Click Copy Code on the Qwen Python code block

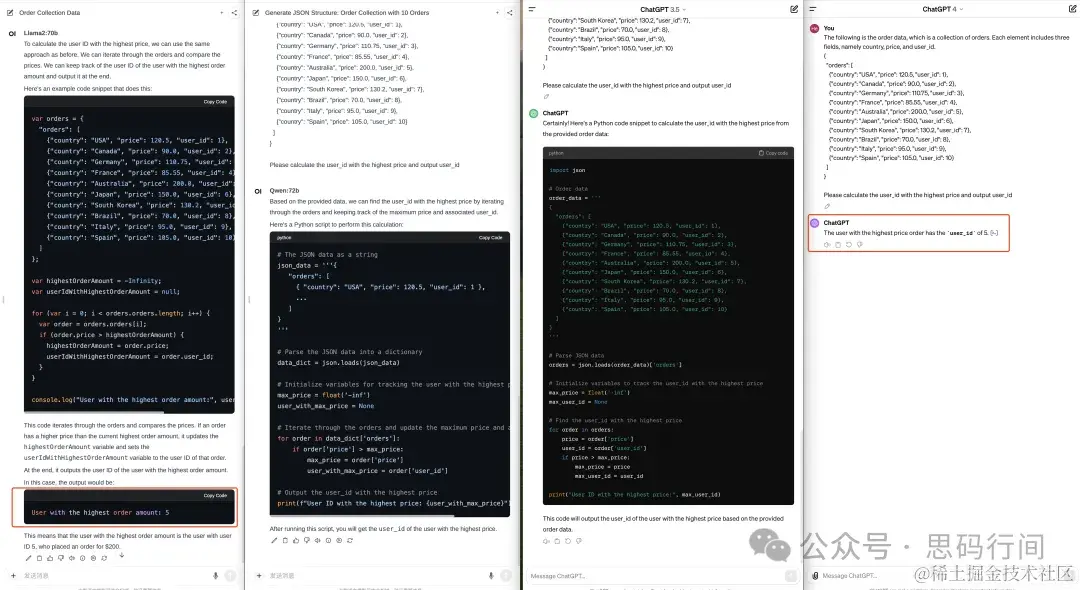pyautogui.click(x=490, y=238)
